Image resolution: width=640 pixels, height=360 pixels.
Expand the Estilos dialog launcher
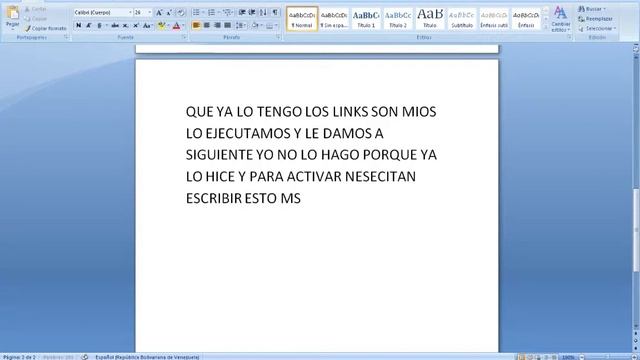click(569, 37)
